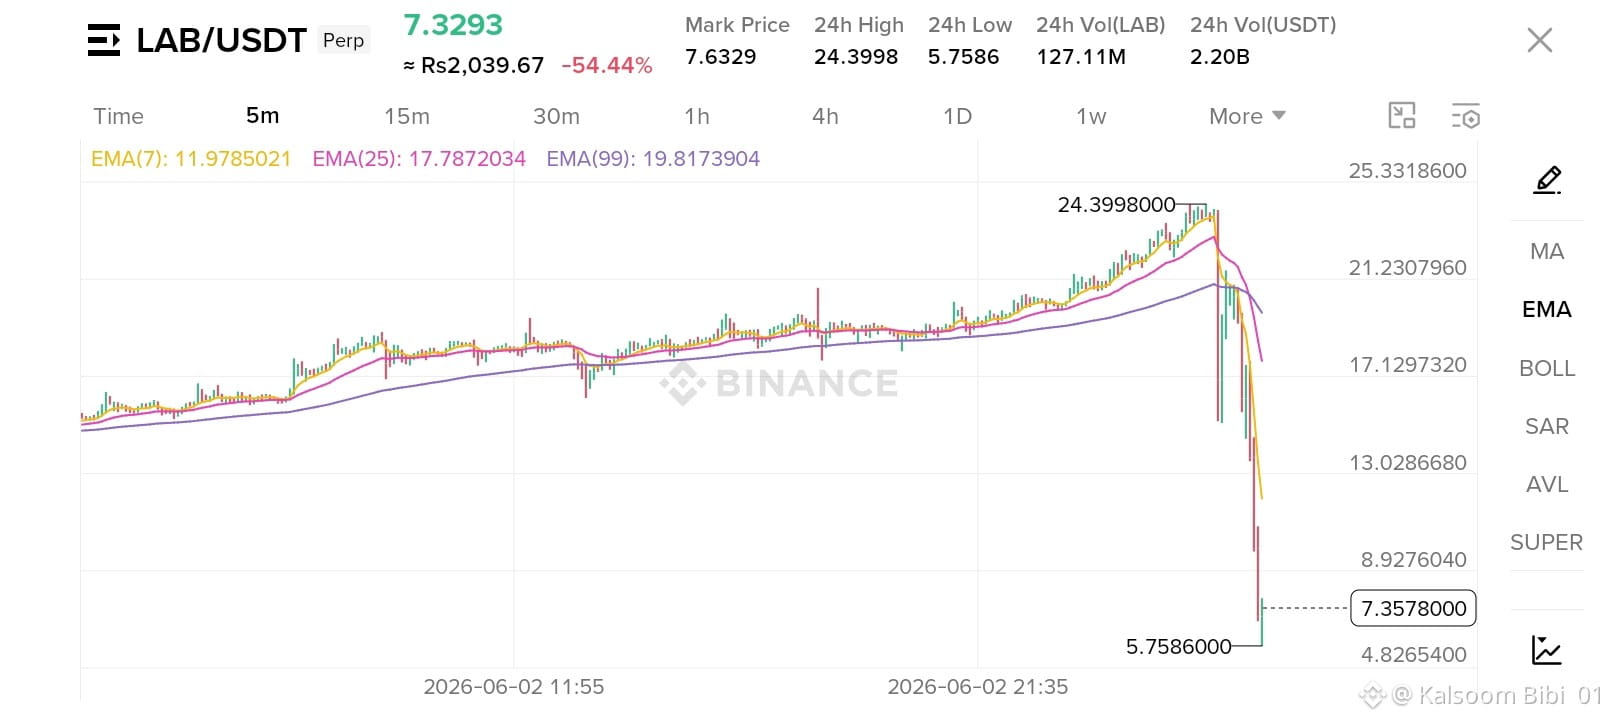Click the 24h Vol(USDT) value 2.20B

click(x=1220, y=57)
